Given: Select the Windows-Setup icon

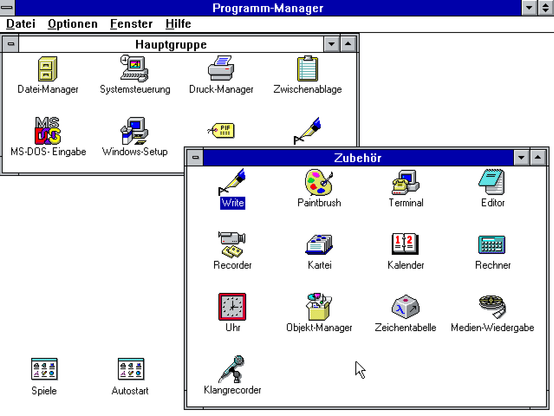Looking at the screenshot, I should (134, 131).
